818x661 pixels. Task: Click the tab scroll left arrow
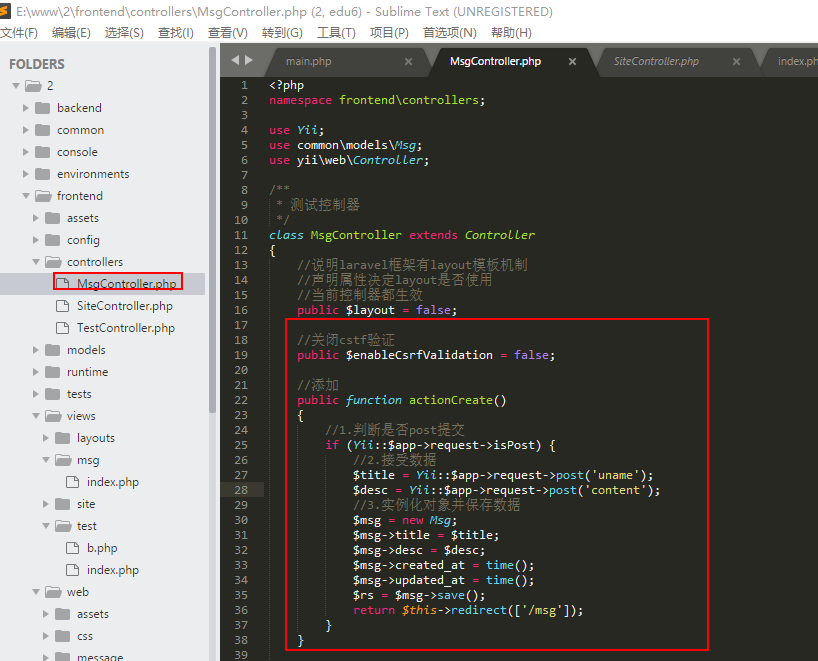point(236,60)
